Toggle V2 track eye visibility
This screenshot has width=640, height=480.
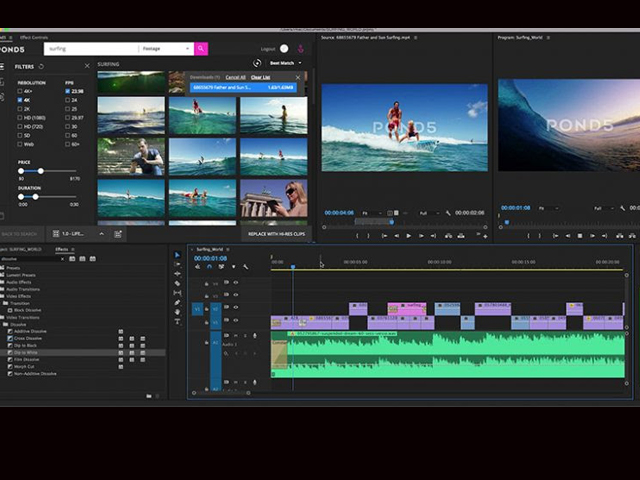[236, 307]
